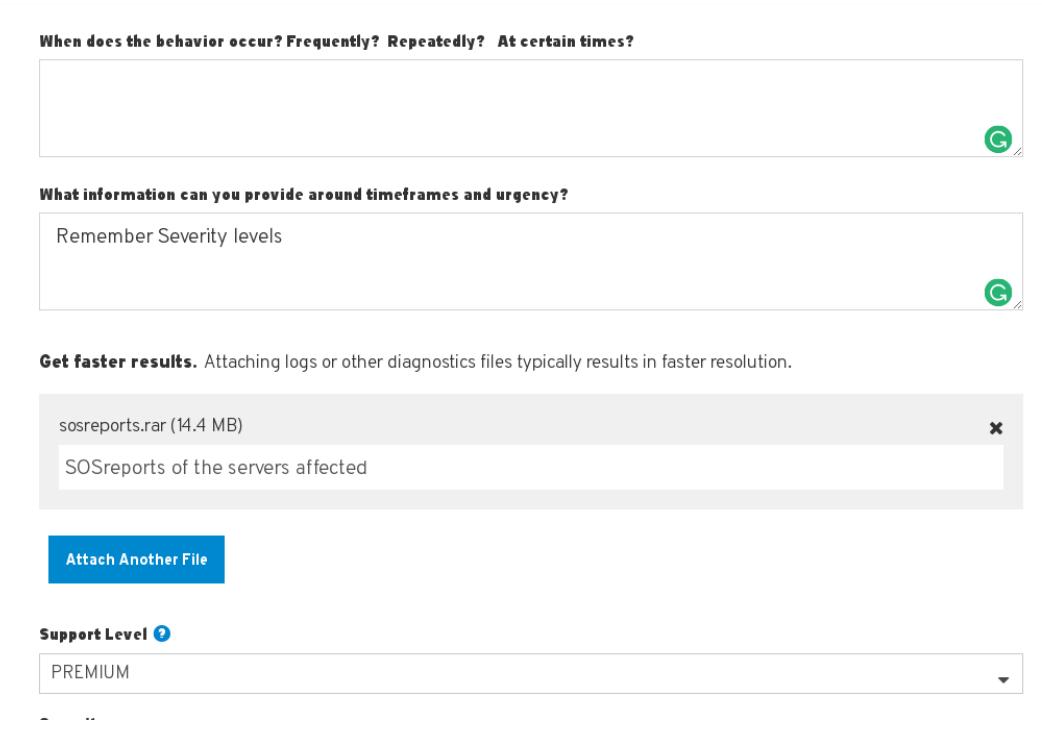This screenshot has width=1042, height=750.
Task: Click the 'Remember Severity levels' text
Action: [x=169, y=237]
